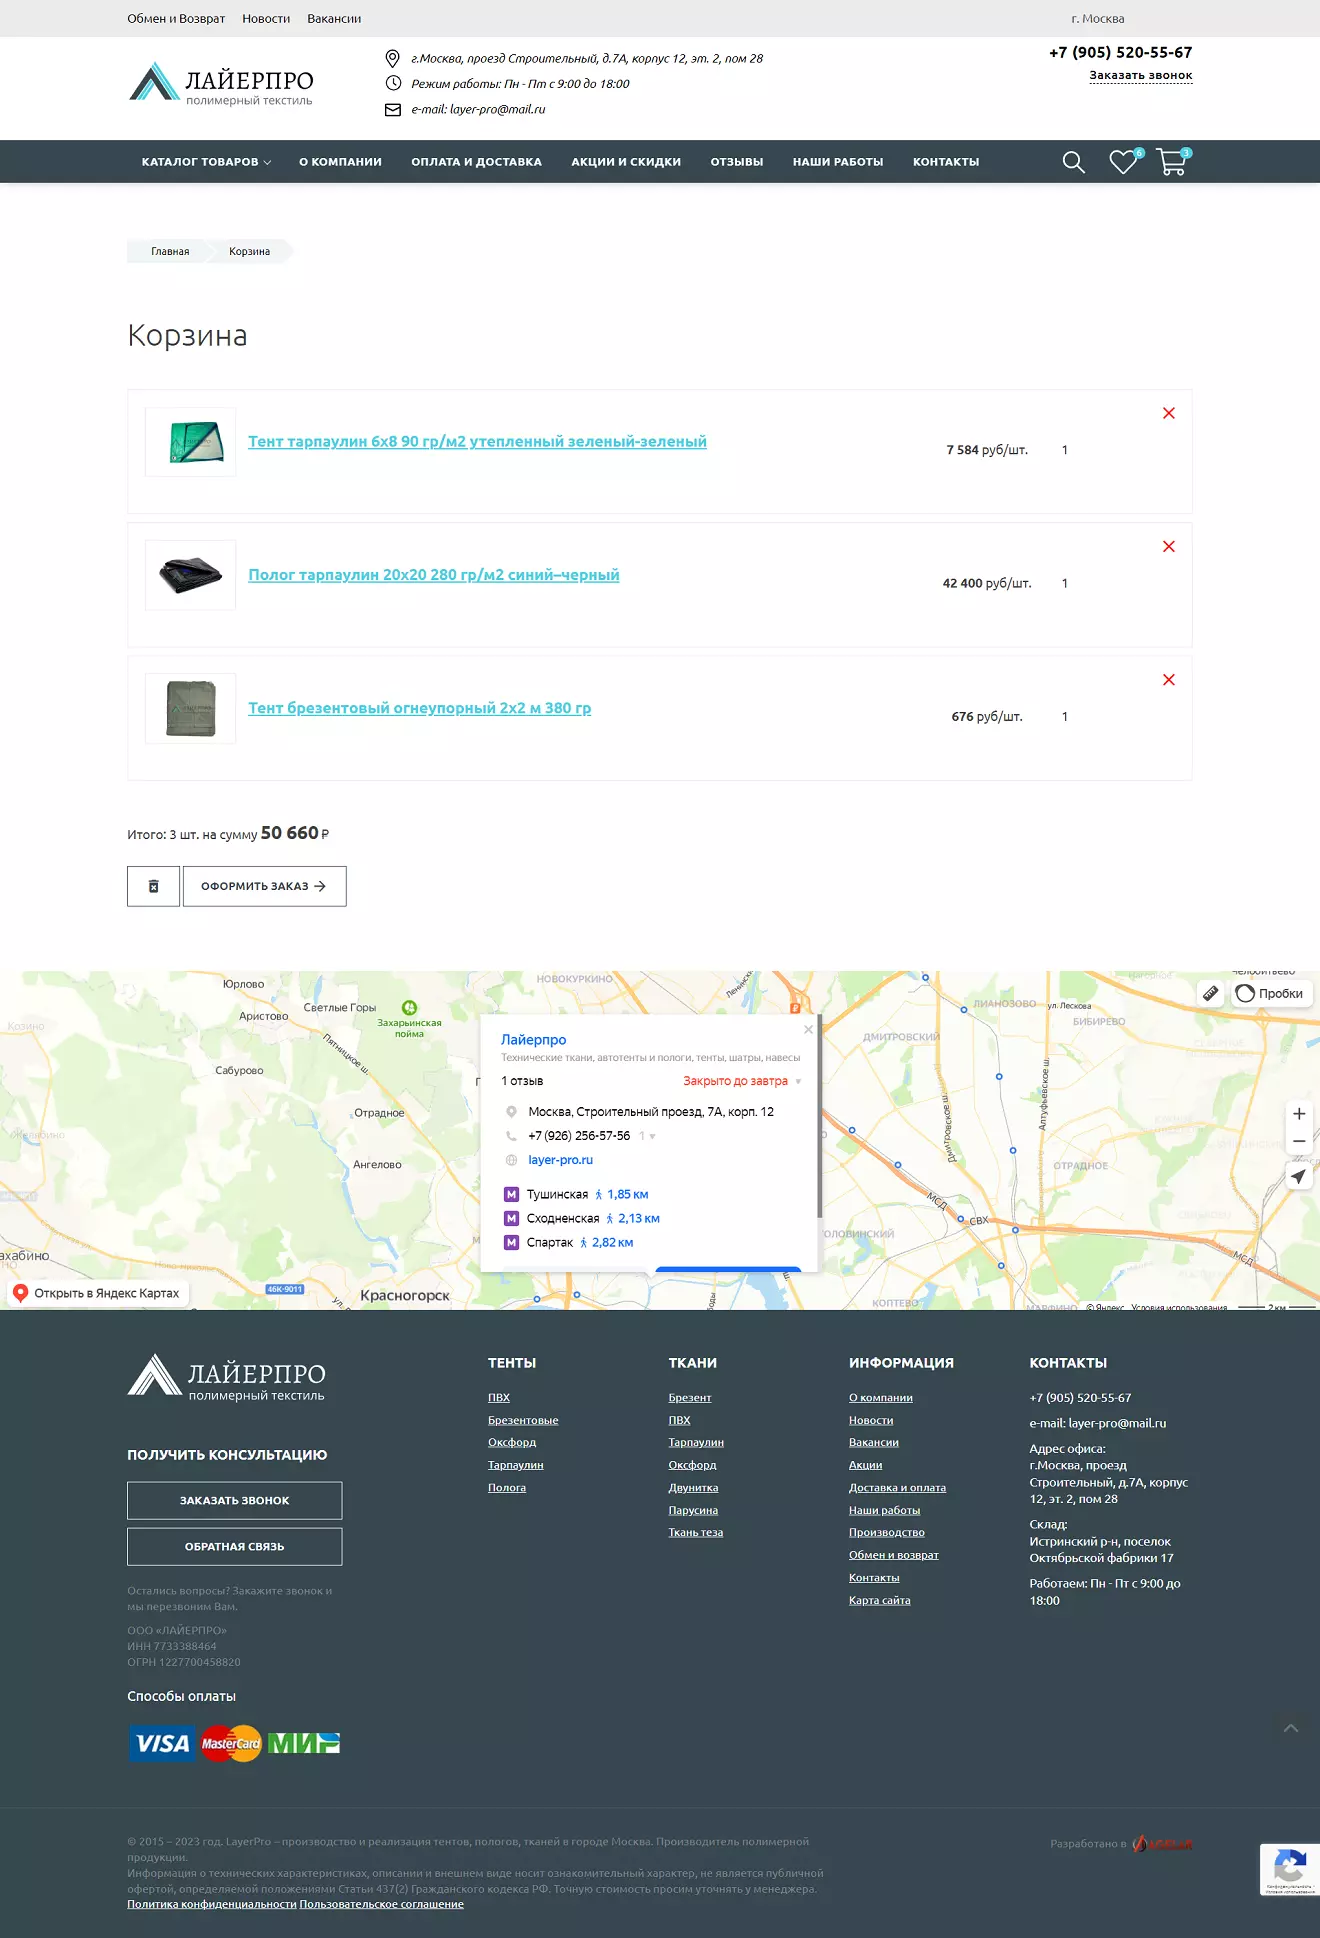This screenshot has width=1320, height=1938.
Task: Click Обмен и Возврат top link
Action: click(176, 19)
